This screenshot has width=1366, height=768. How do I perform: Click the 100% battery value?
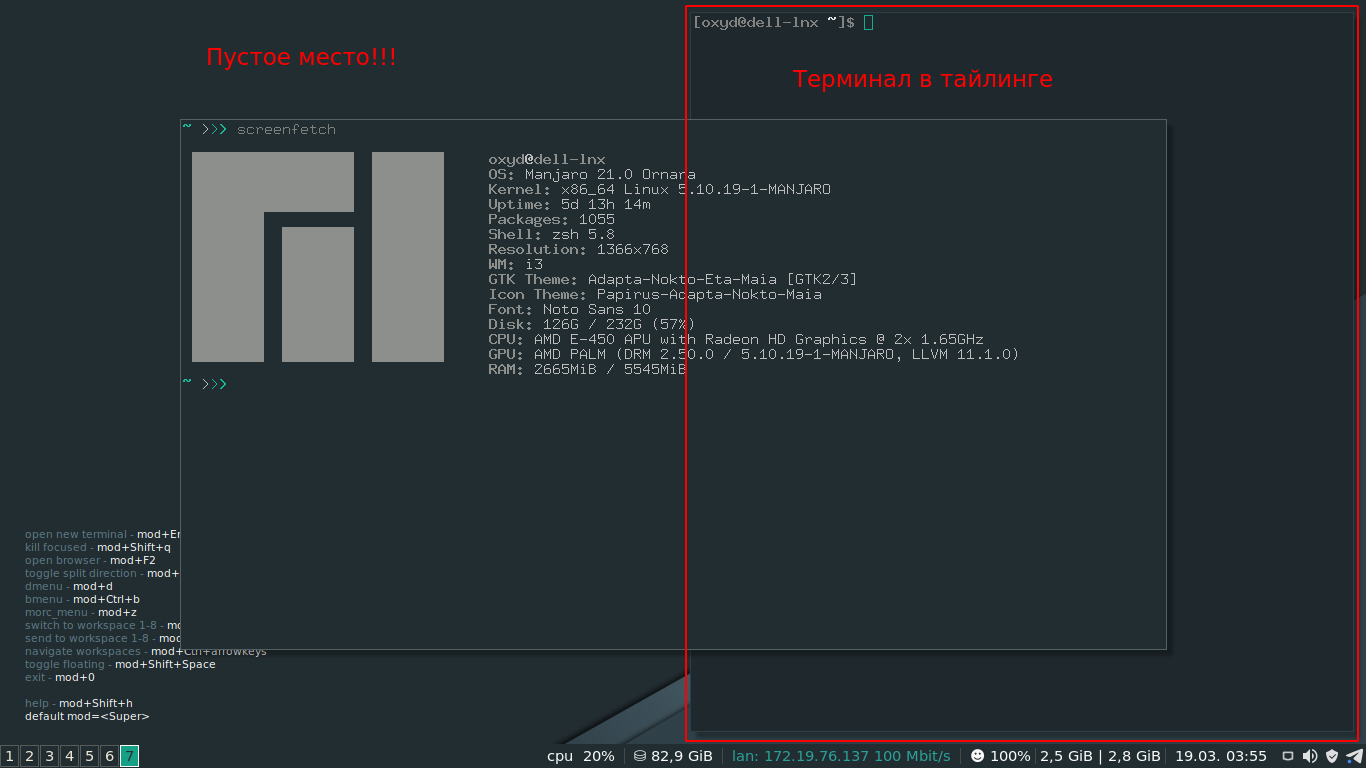click(x=1010, y=756)
